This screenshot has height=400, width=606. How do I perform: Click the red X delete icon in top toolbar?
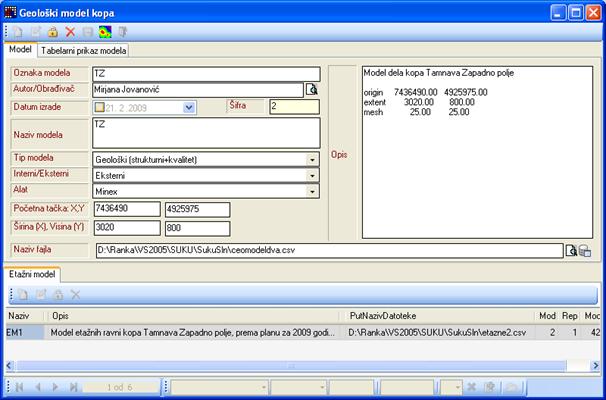[70, 32]
